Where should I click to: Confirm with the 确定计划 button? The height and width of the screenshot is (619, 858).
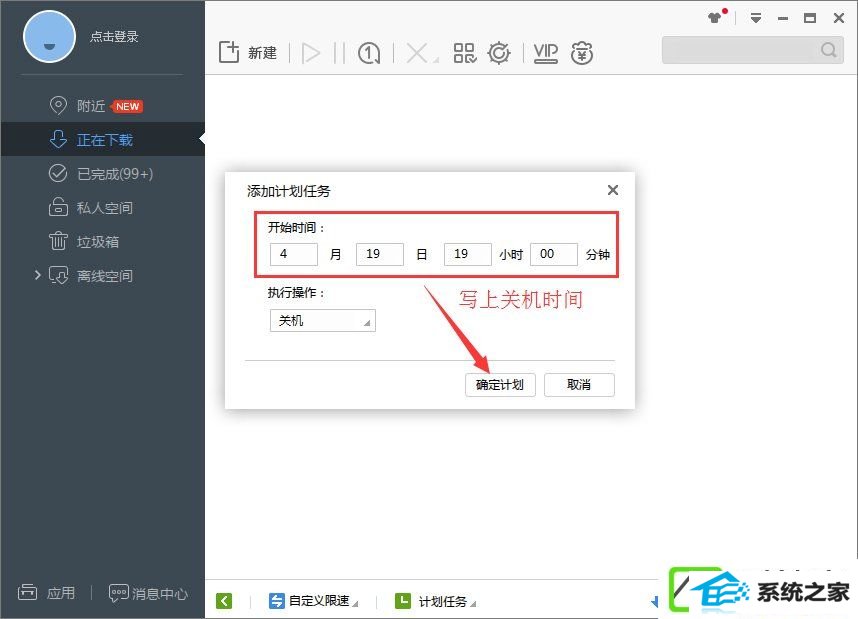pos(500,385)
